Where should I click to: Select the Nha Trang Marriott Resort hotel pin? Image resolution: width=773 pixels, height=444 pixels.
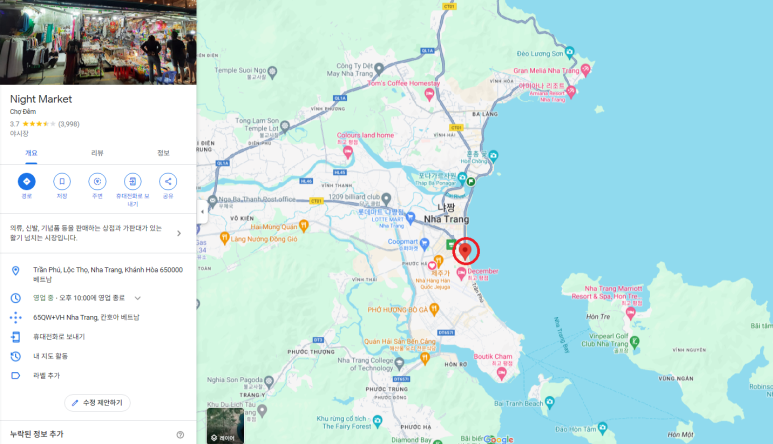[631, 312]
